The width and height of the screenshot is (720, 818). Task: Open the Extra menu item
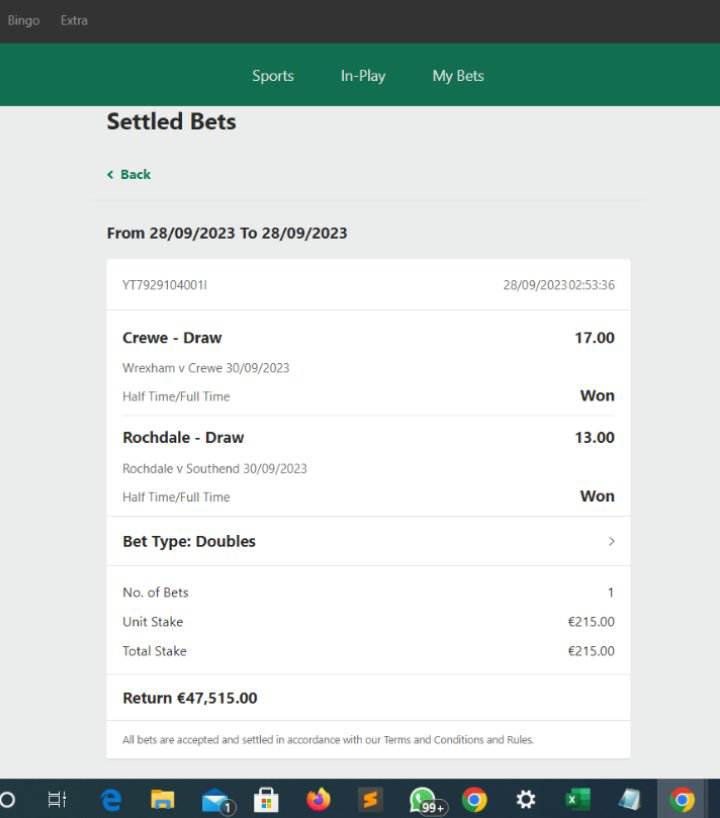[x=74, y=20]
